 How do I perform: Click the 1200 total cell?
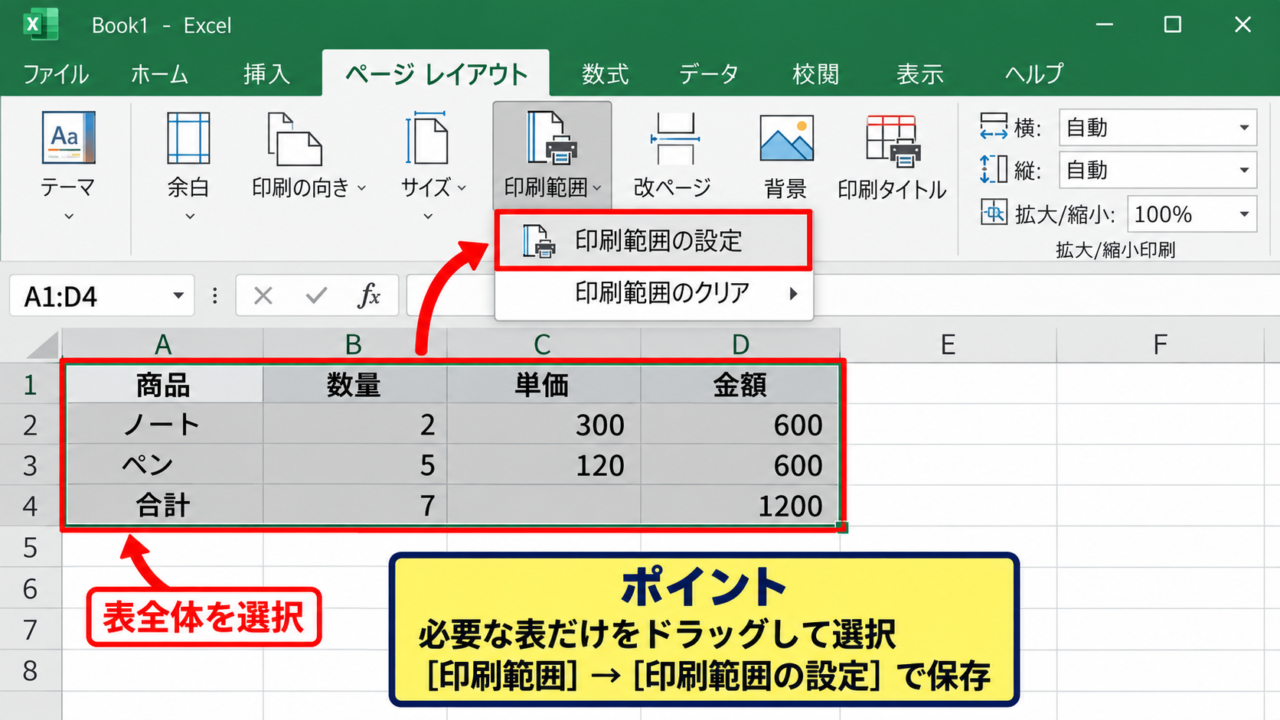pos(740,506)
